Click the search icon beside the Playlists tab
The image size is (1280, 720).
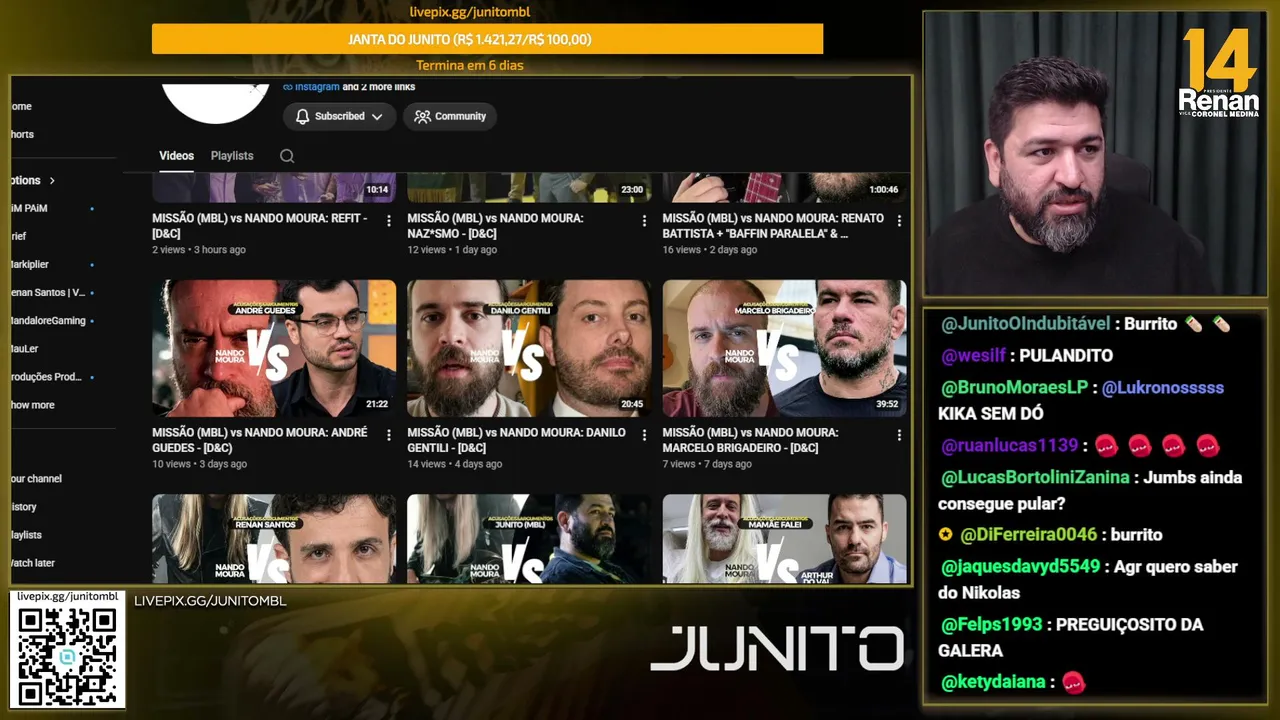[287, 156]
